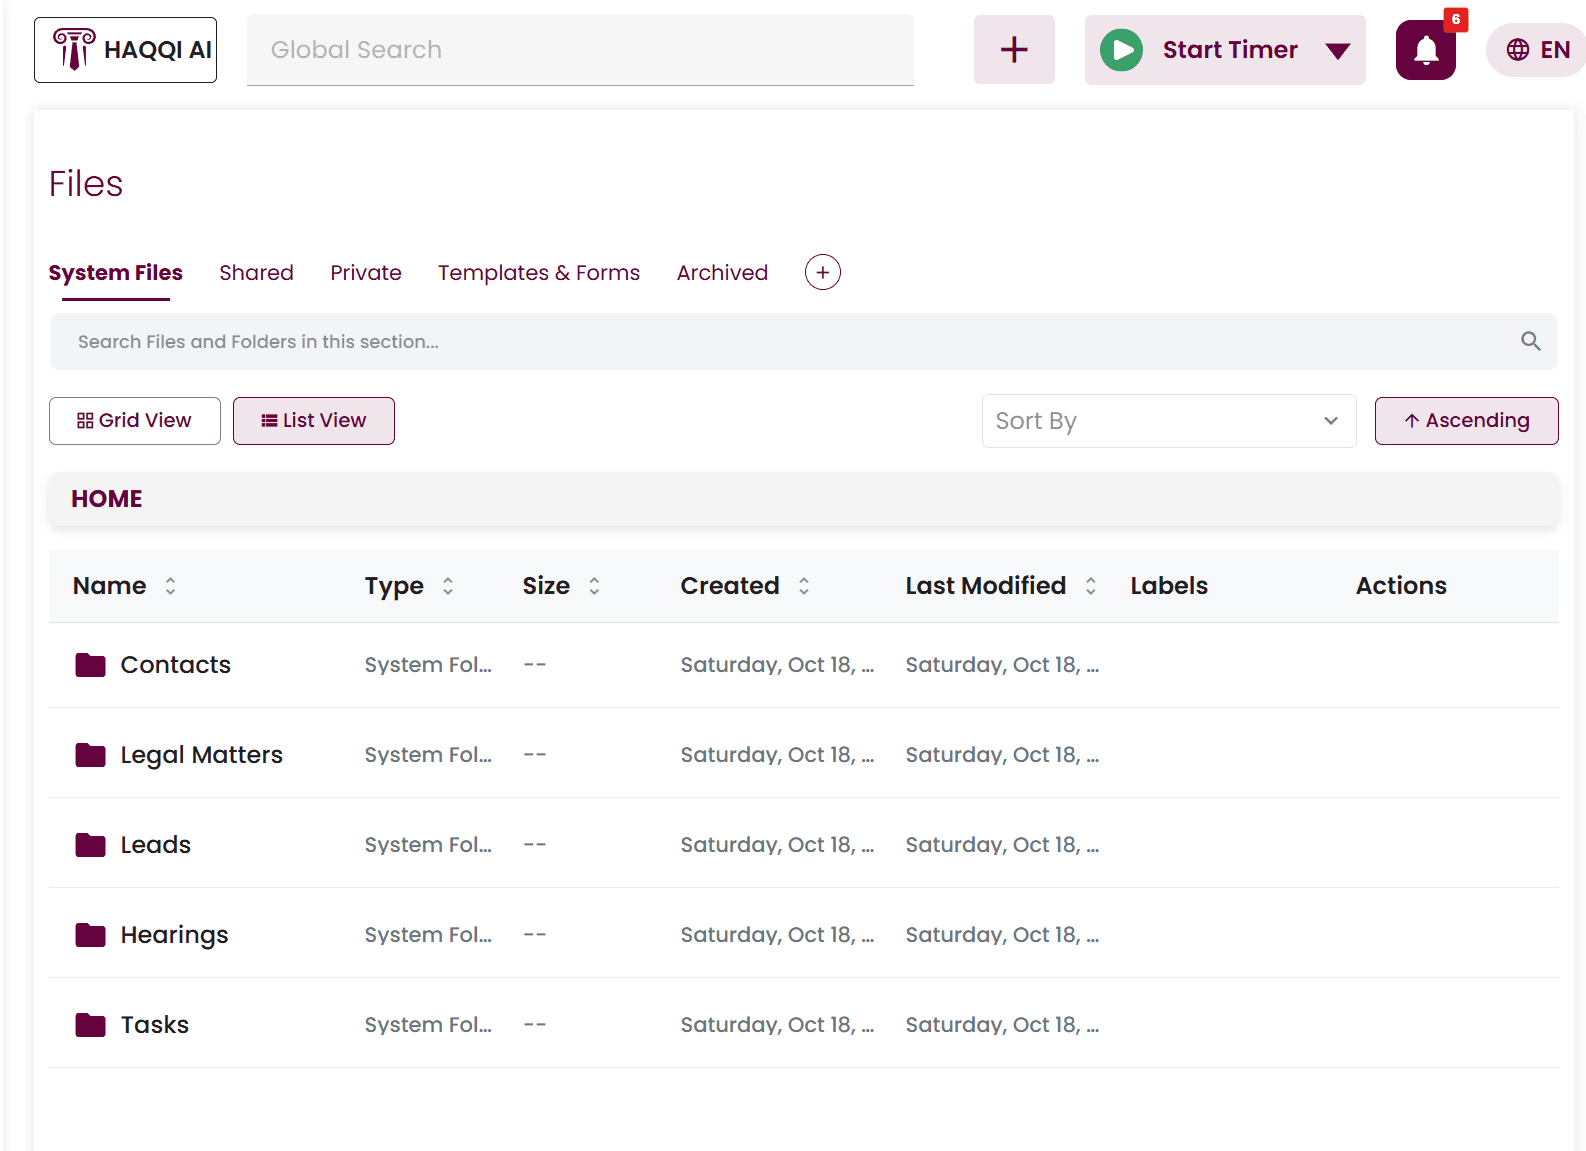Click the Contacts folder icon

(91, 665)
